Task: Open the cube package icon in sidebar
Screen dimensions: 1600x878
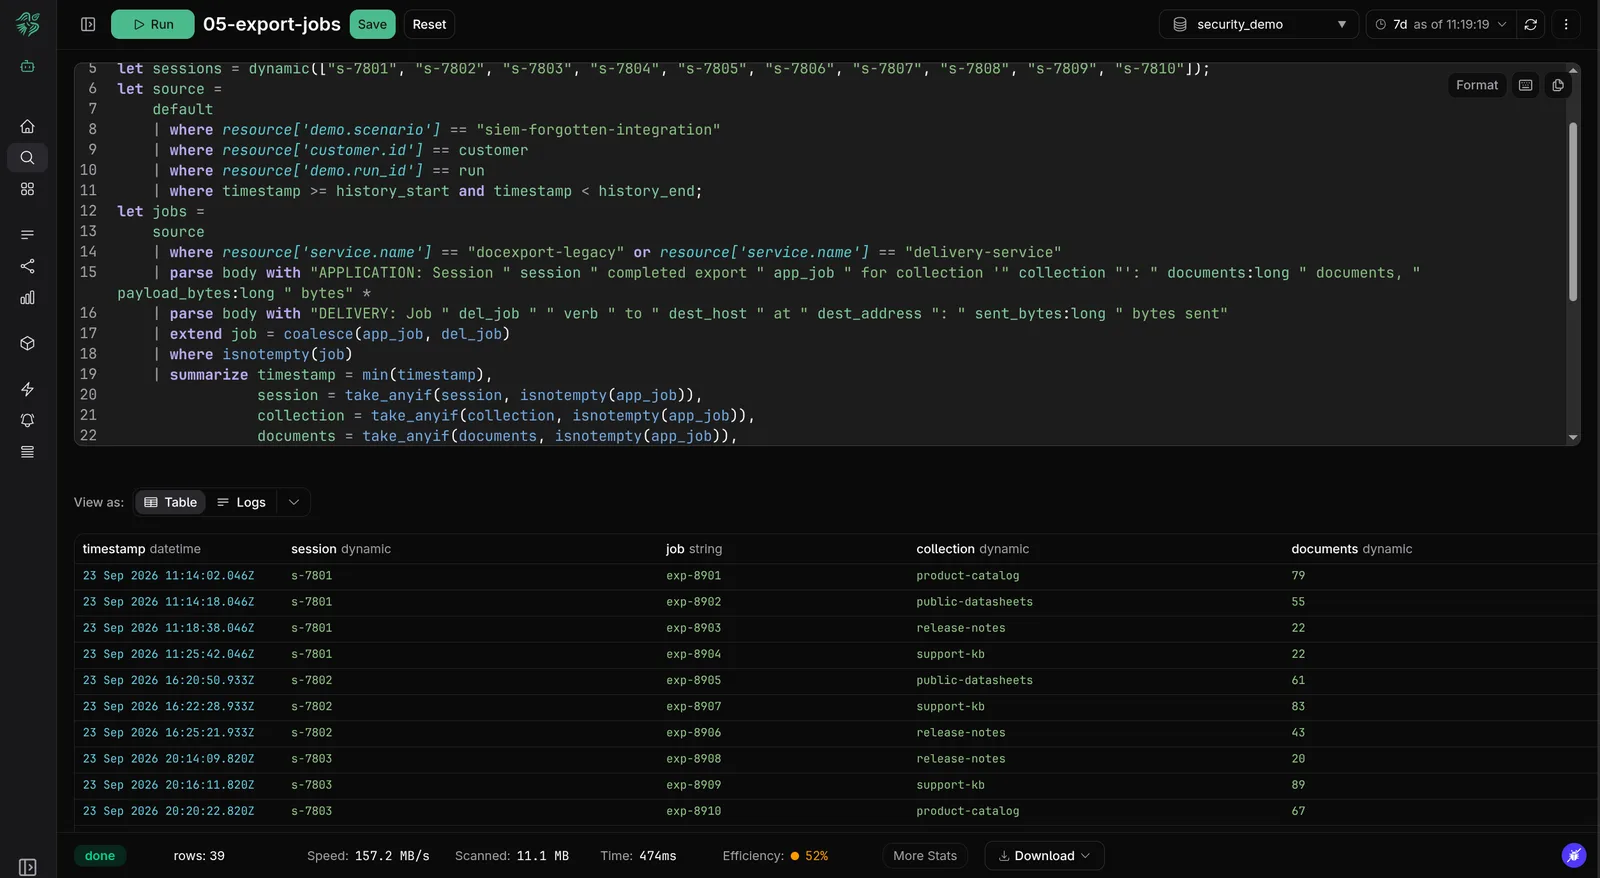Action: tap(28, 344)
